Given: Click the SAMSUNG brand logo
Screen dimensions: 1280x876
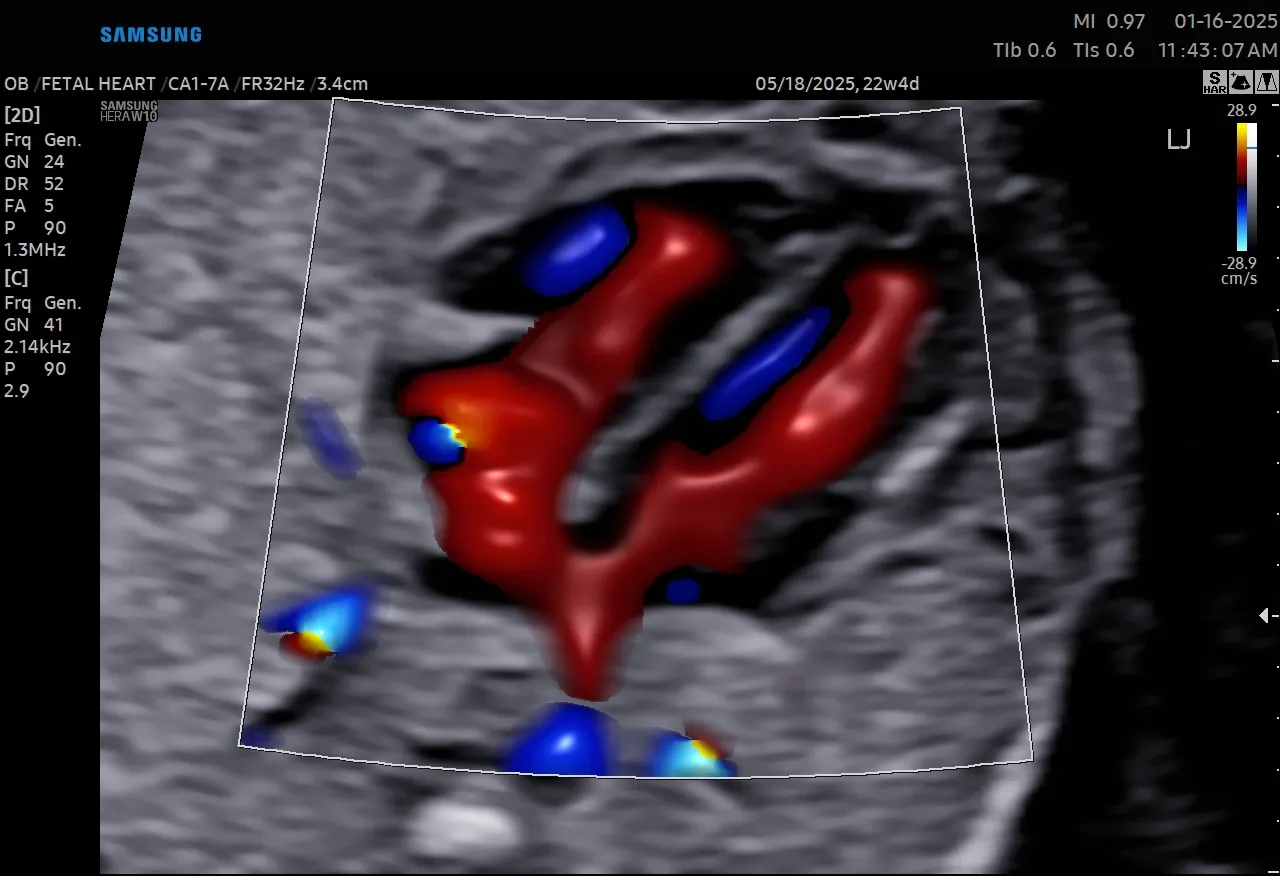Looking at the screenshot, I should (150, 34).
